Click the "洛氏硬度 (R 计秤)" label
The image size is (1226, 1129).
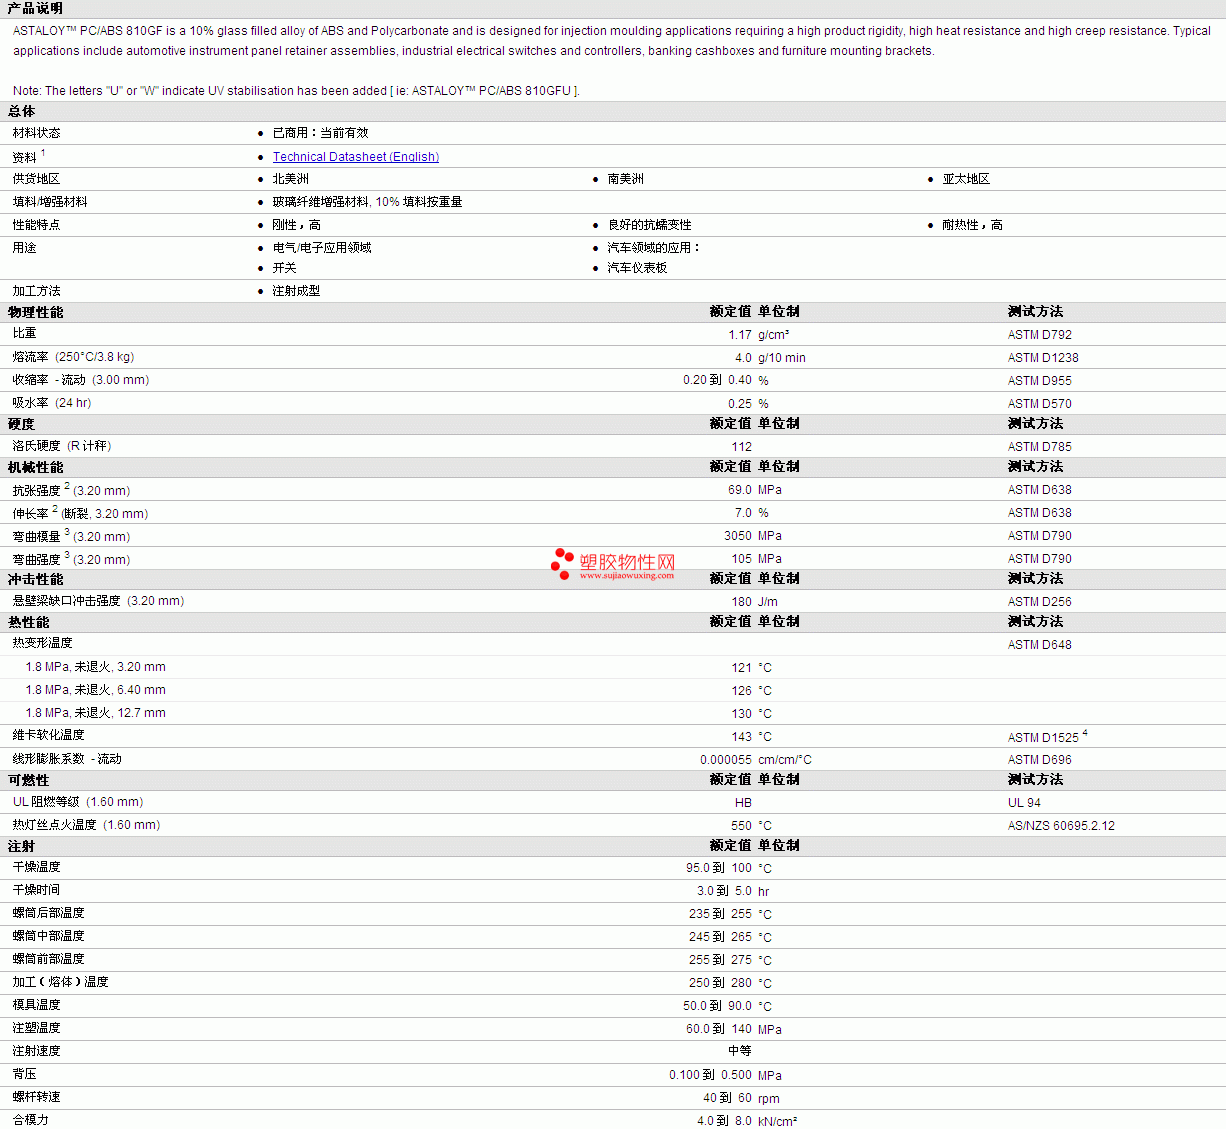tap(62, 446)
